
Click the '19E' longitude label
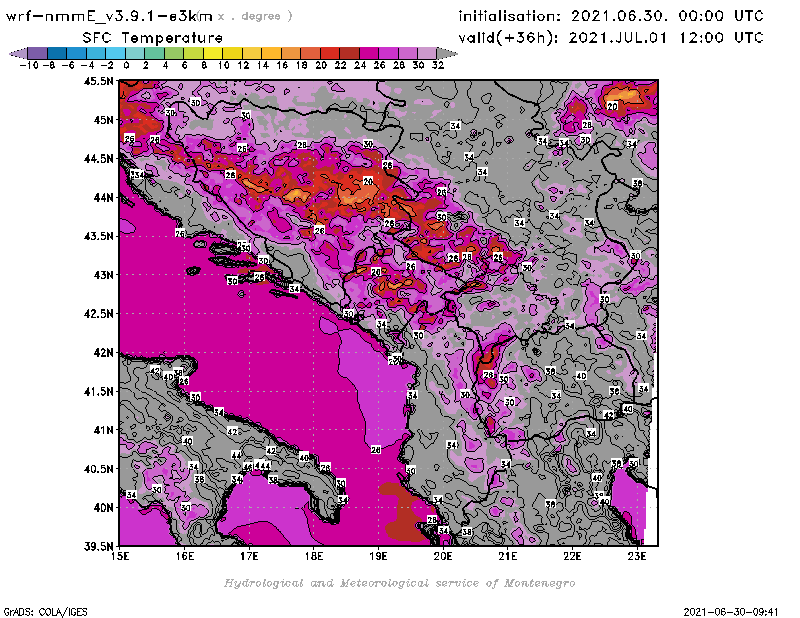(378, 556)
